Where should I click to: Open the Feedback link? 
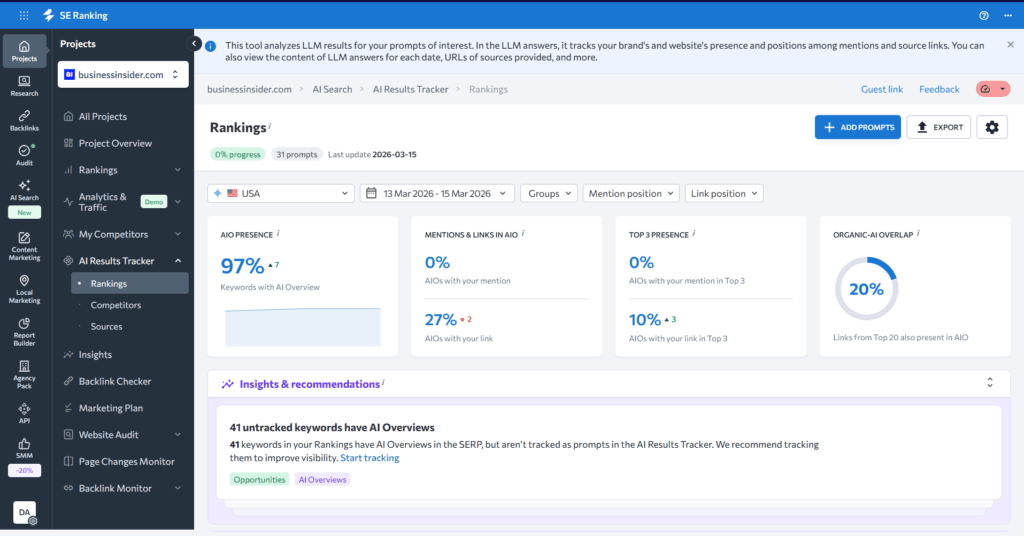tap(939, 89)
